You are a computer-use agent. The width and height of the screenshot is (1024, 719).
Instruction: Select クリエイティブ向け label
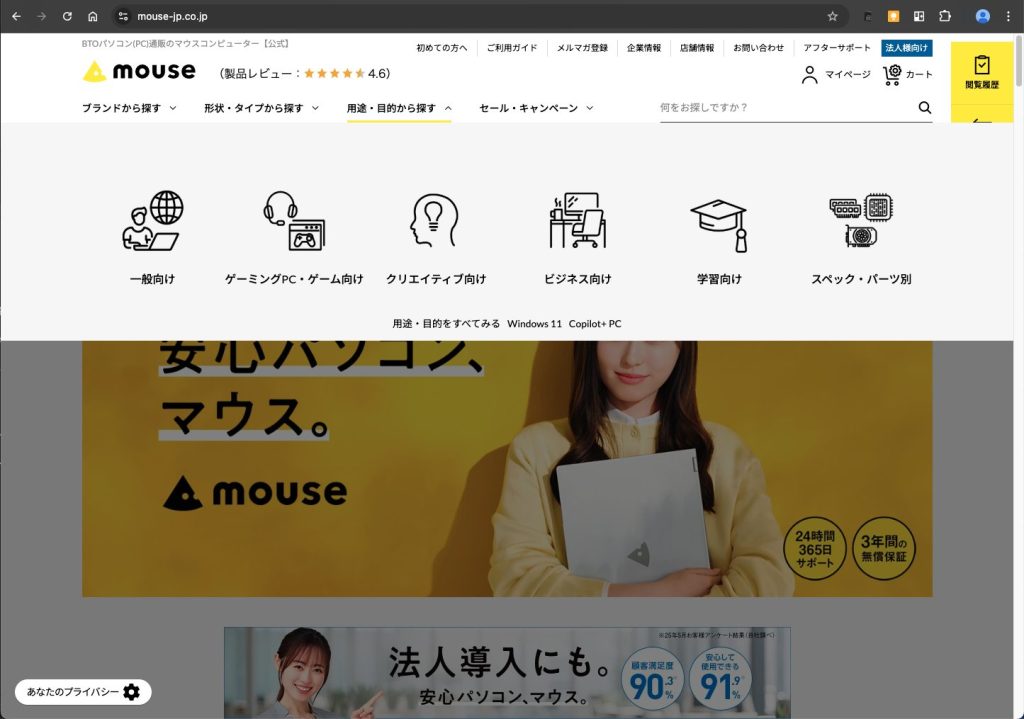pos(436,280)
